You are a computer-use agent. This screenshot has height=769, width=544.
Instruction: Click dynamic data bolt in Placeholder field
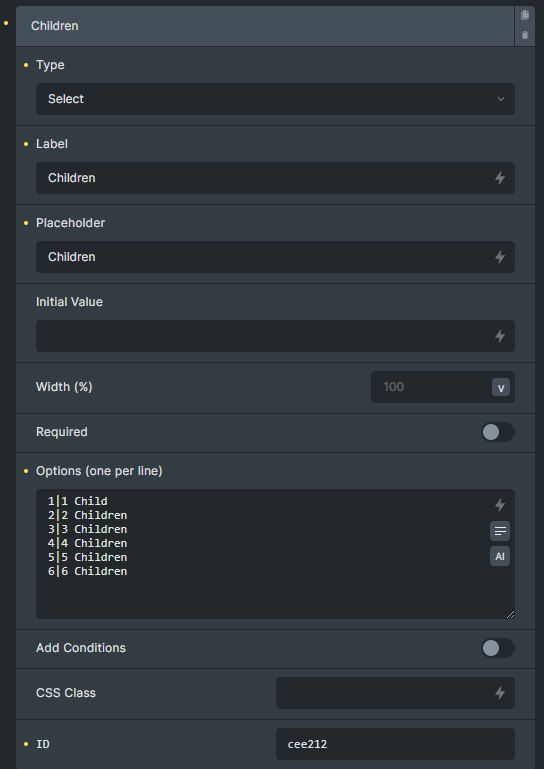500,257
